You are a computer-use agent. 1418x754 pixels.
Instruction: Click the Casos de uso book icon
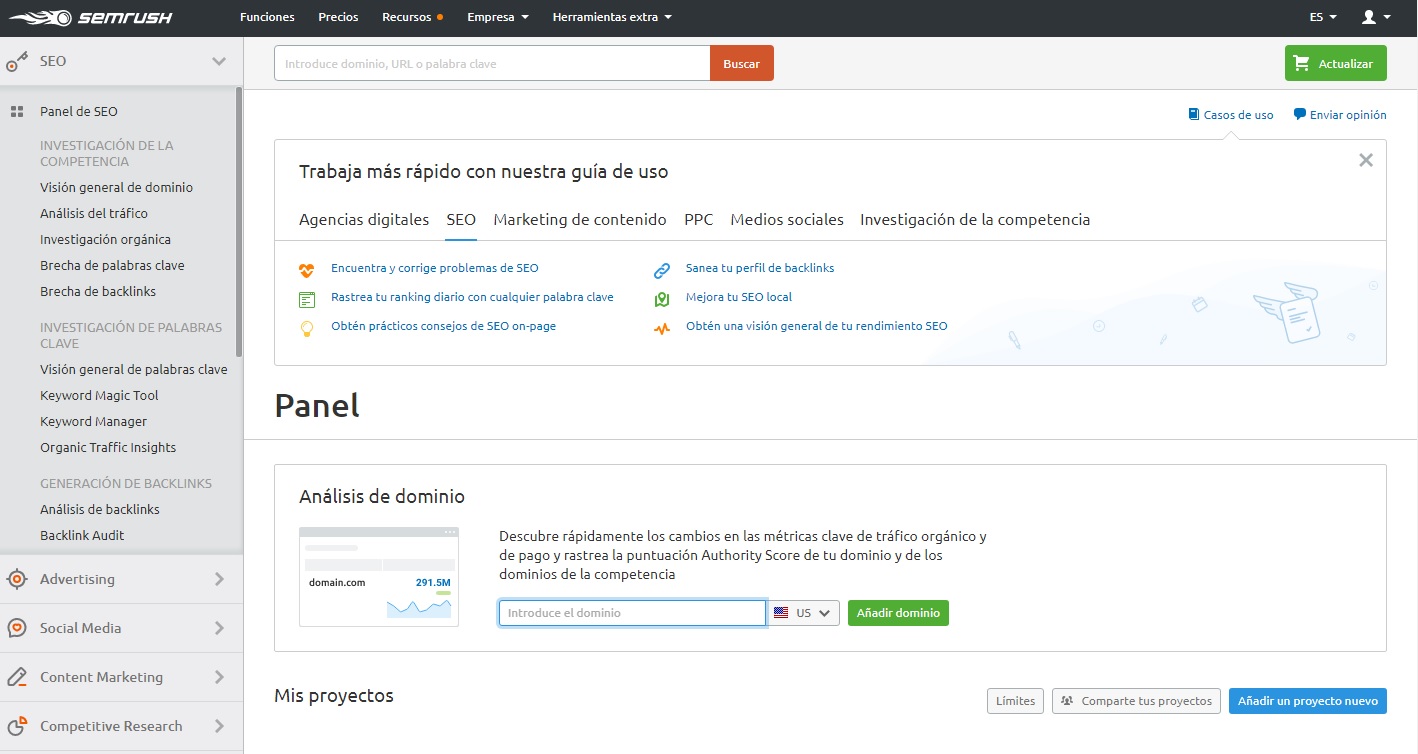coord(1194,114)
